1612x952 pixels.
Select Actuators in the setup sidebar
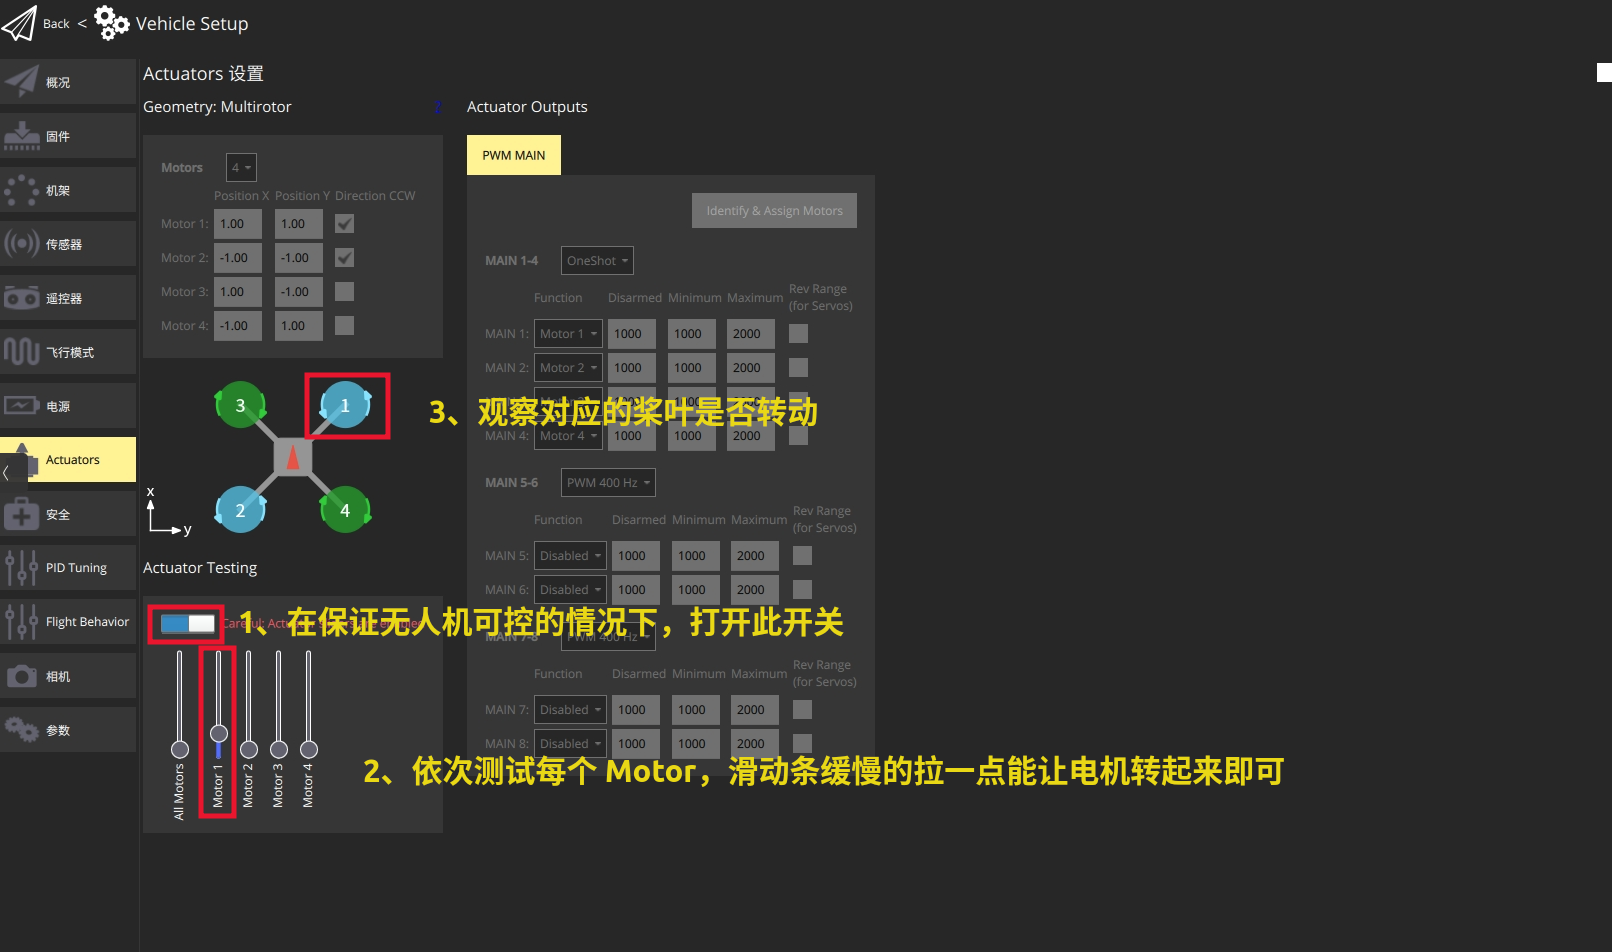click(71, 459)
